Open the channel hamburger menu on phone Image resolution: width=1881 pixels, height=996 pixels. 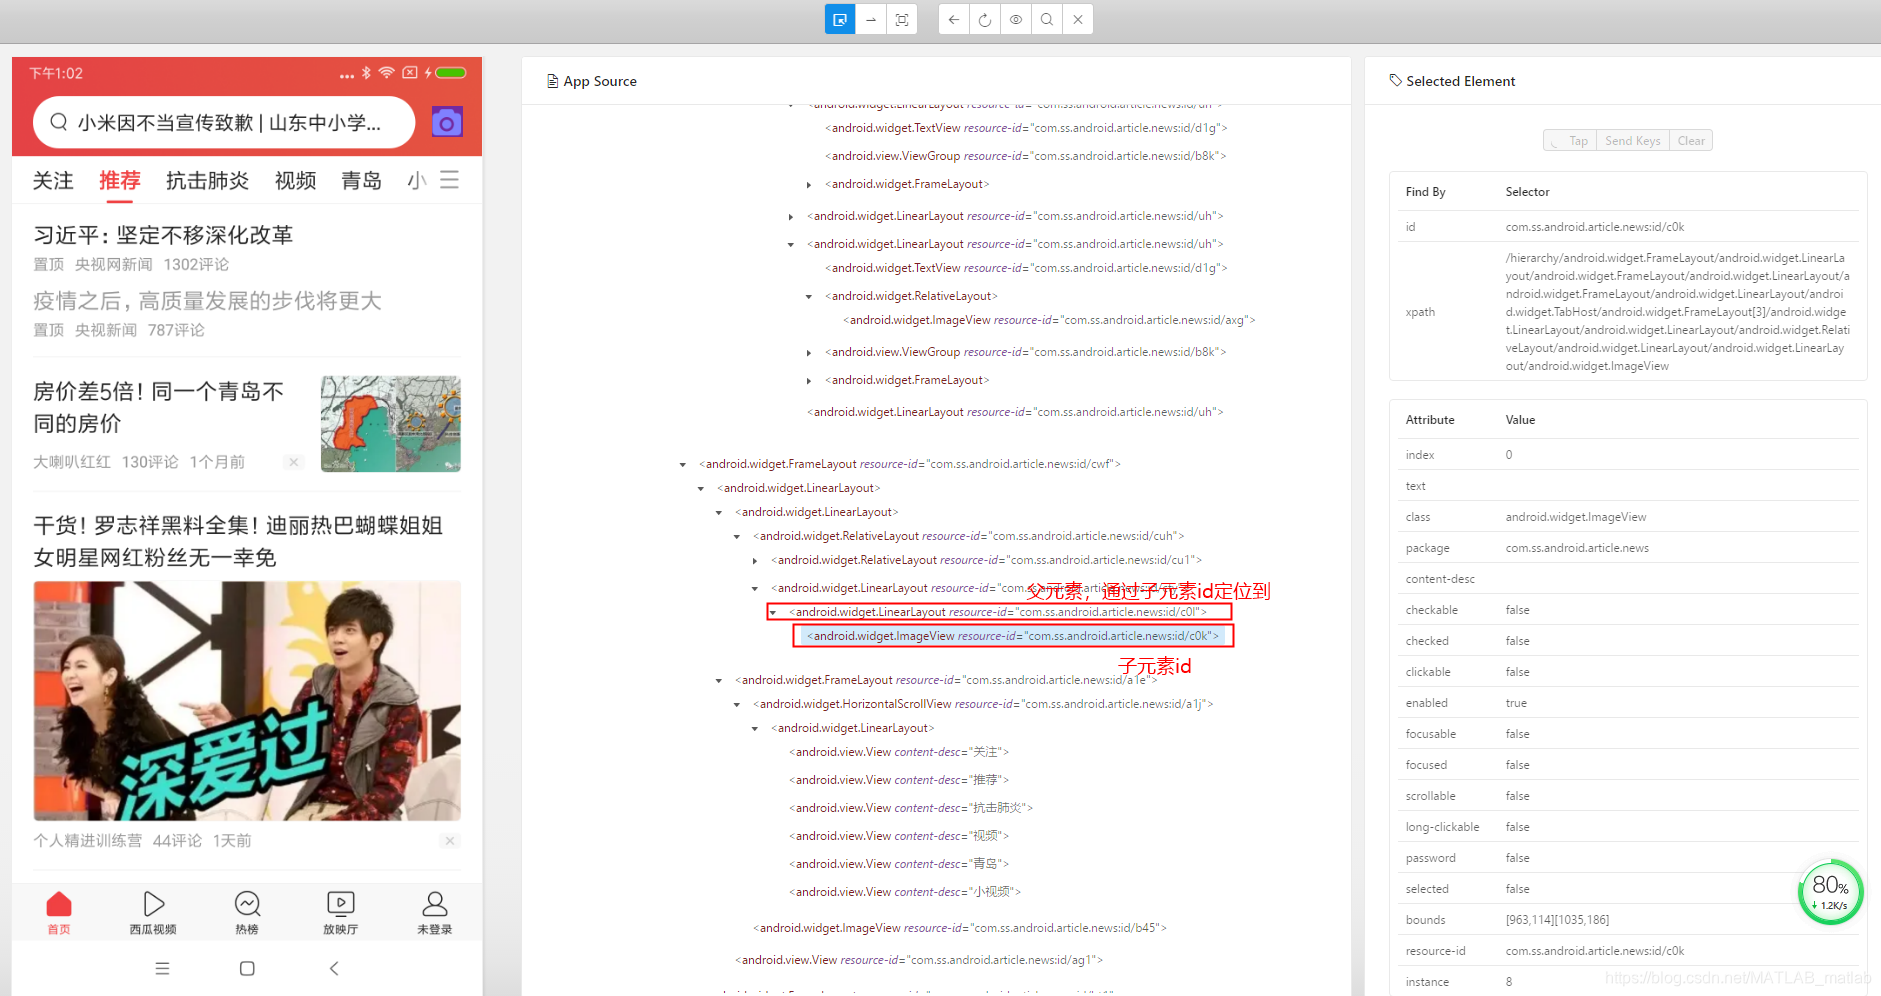coord(450,180)
